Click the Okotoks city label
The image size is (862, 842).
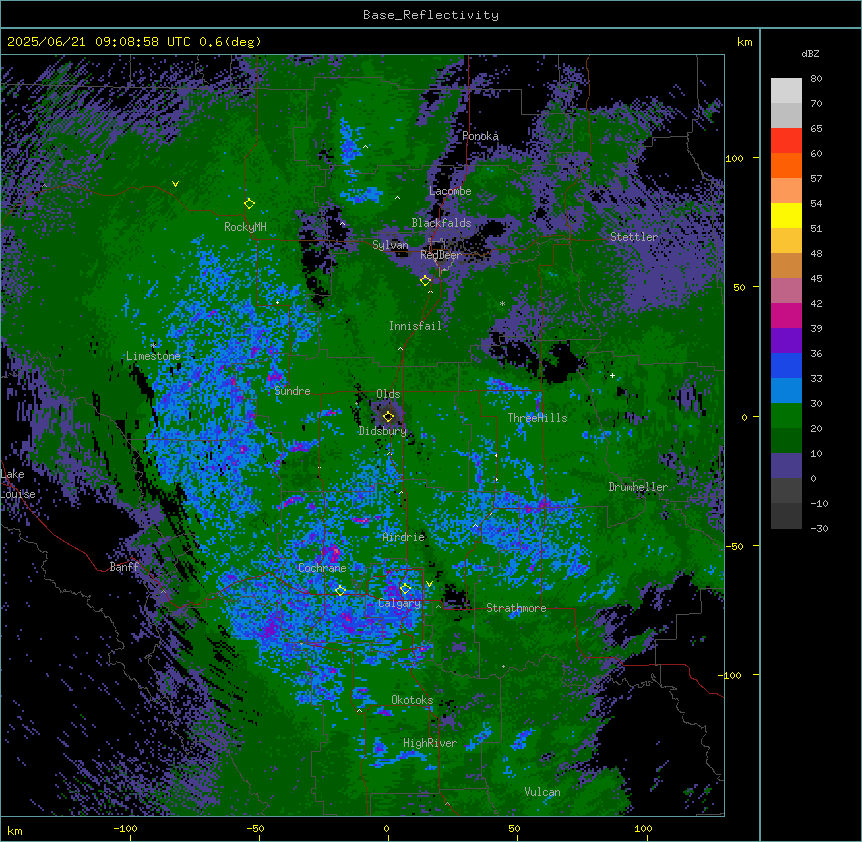point(412,700)
